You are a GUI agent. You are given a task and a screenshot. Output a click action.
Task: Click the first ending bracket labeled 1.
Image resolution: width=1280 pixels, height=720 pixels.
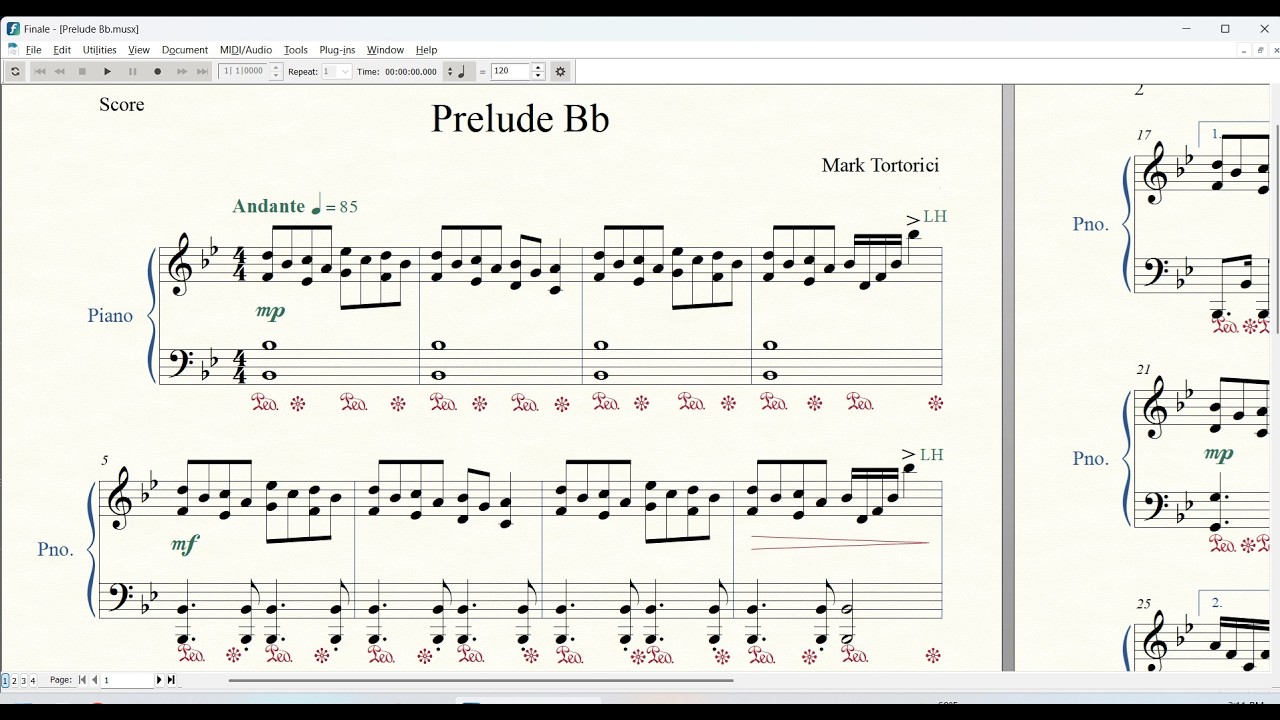(1234, 134)
